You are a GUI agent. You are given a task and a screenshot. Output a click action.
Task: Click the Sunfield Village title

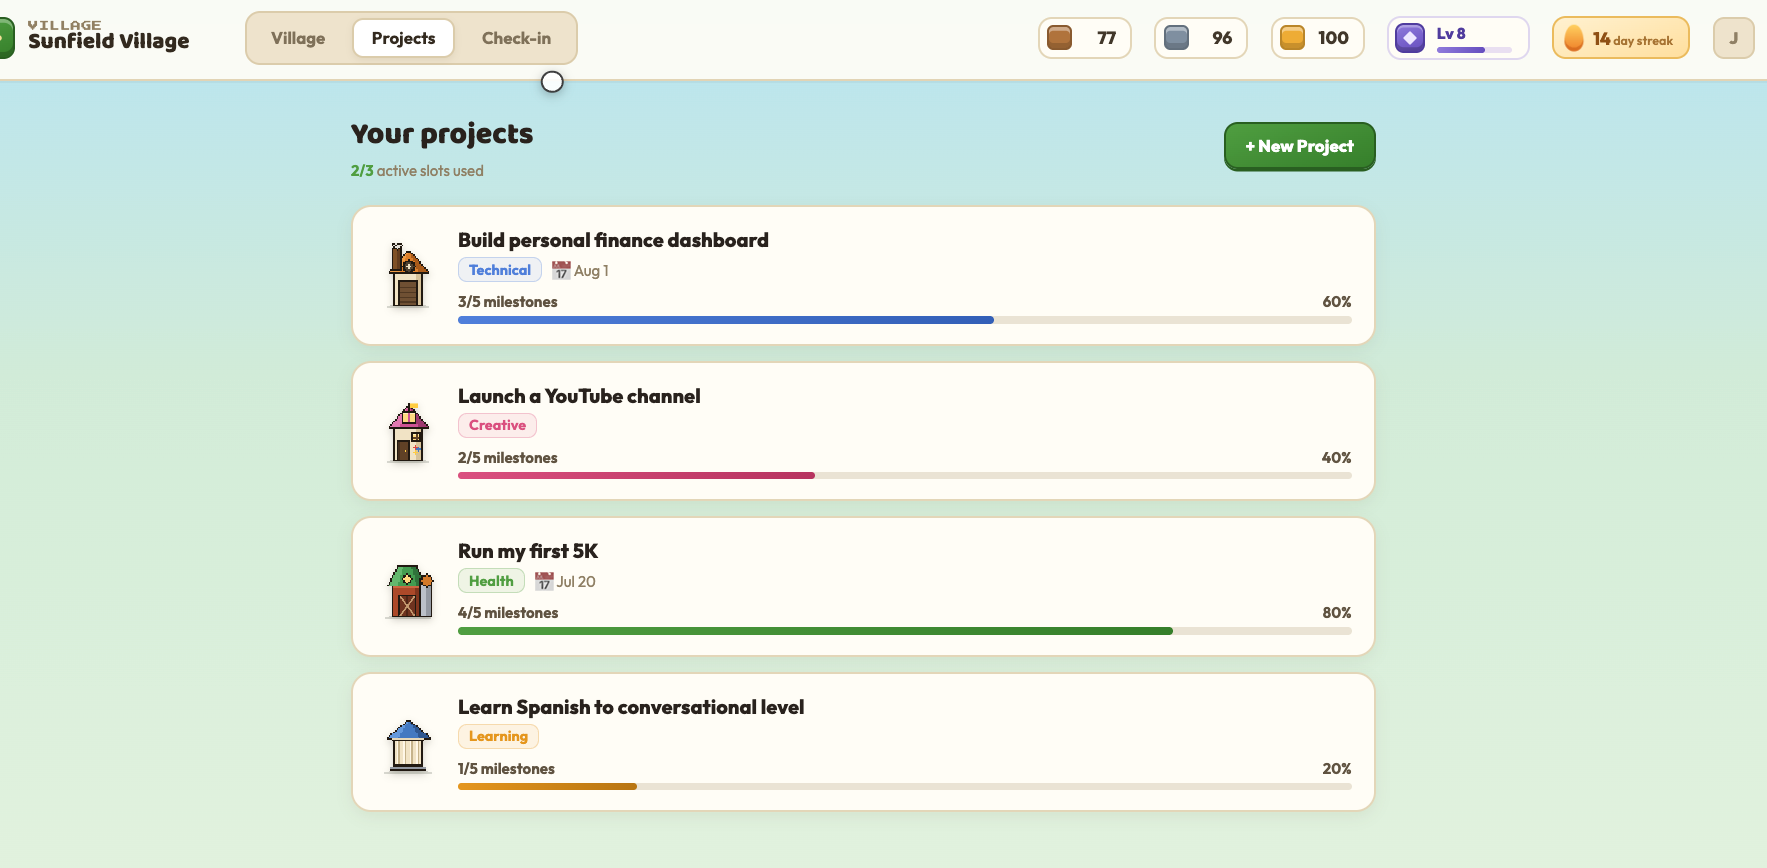pos(108,41)
